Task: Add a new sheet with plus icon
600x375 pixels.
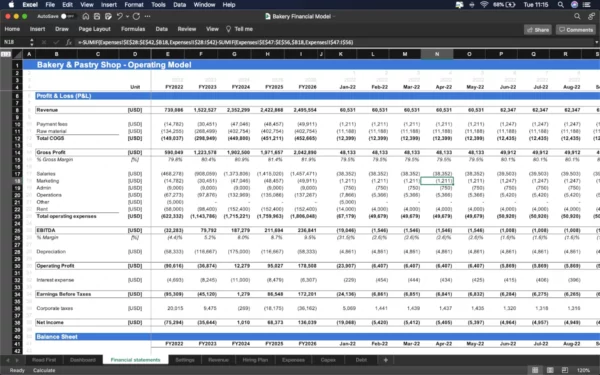Action: pyautogui.click(x=386, y=360)
